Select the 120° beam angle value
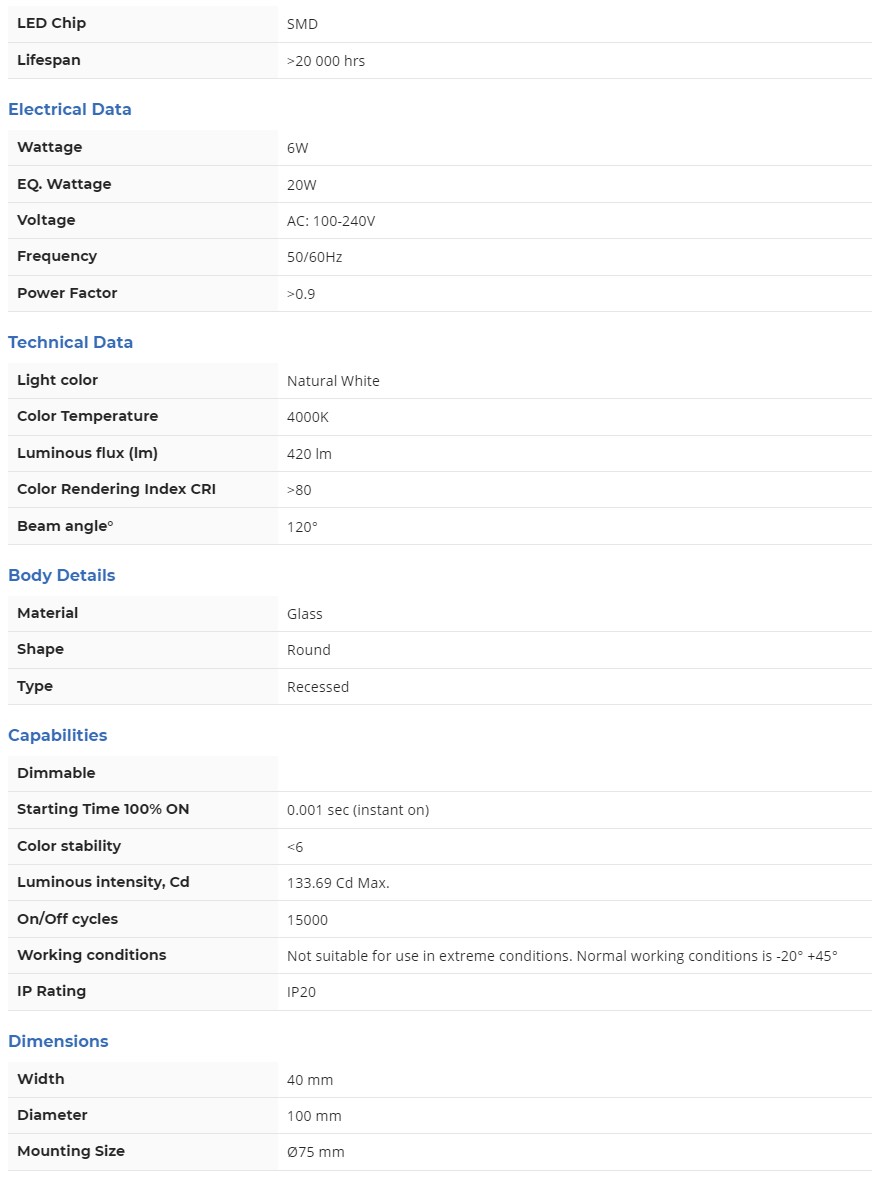This screenshot has height=1183, width=872. [302, 527]
